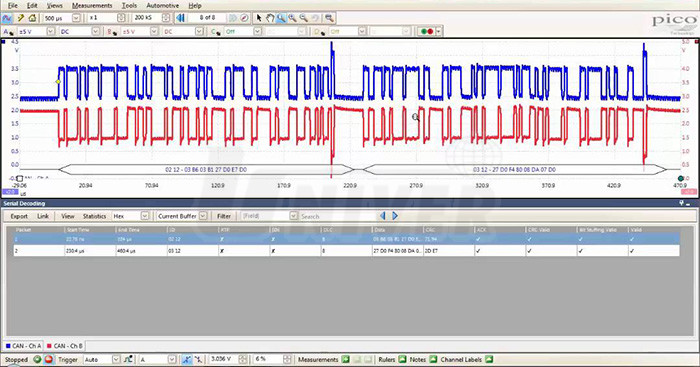Click the Export button in Serial Decoding
Image resolution: width=700 pixels, height=367 pixels.
(19, 216)
